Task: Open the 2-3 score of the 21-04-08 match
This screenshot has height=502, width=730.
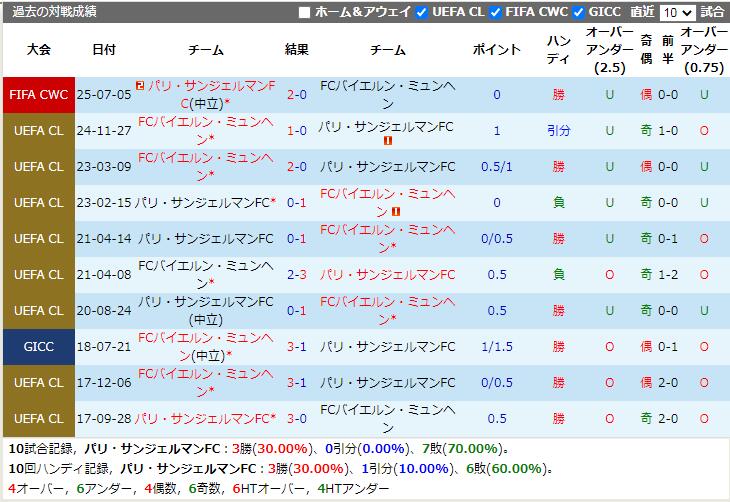Action: [x=297, y=274]
